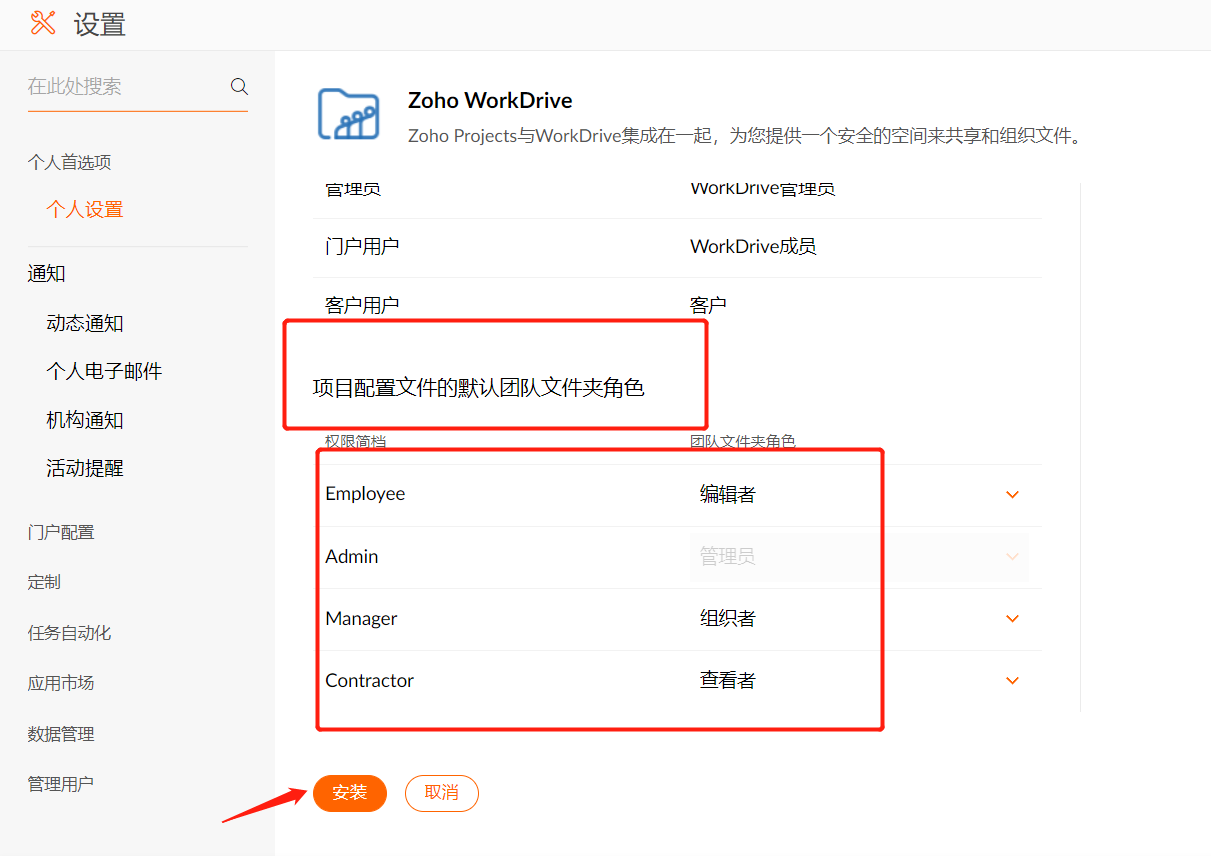Open 门户配置 section
Image resolution: width=1211 pixels, height=856 pixels.
(61, 532)
